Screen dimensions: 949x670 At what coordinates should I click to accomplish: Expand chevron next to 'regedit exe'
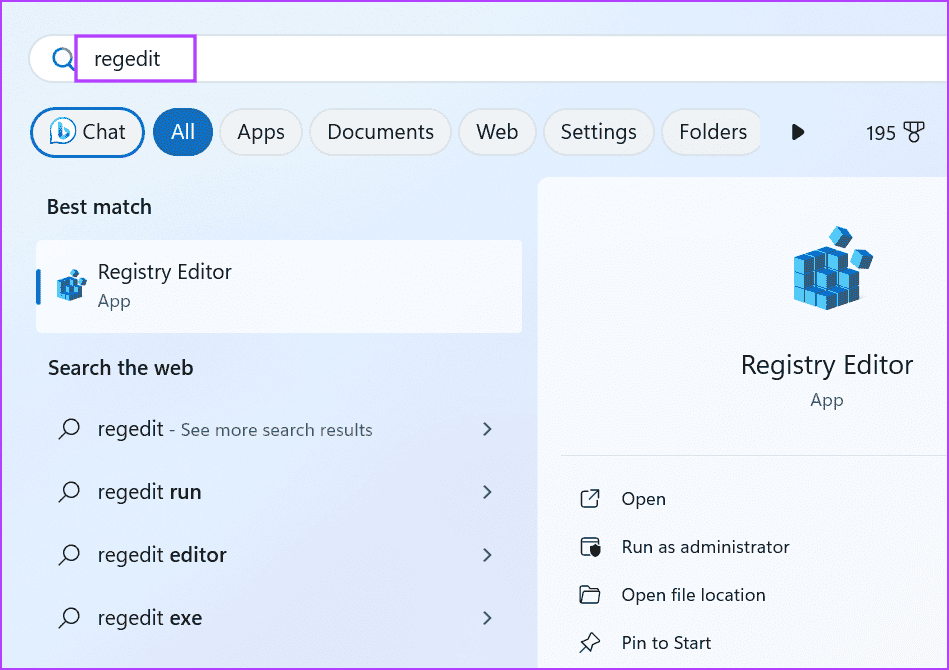tap(487, 618)
